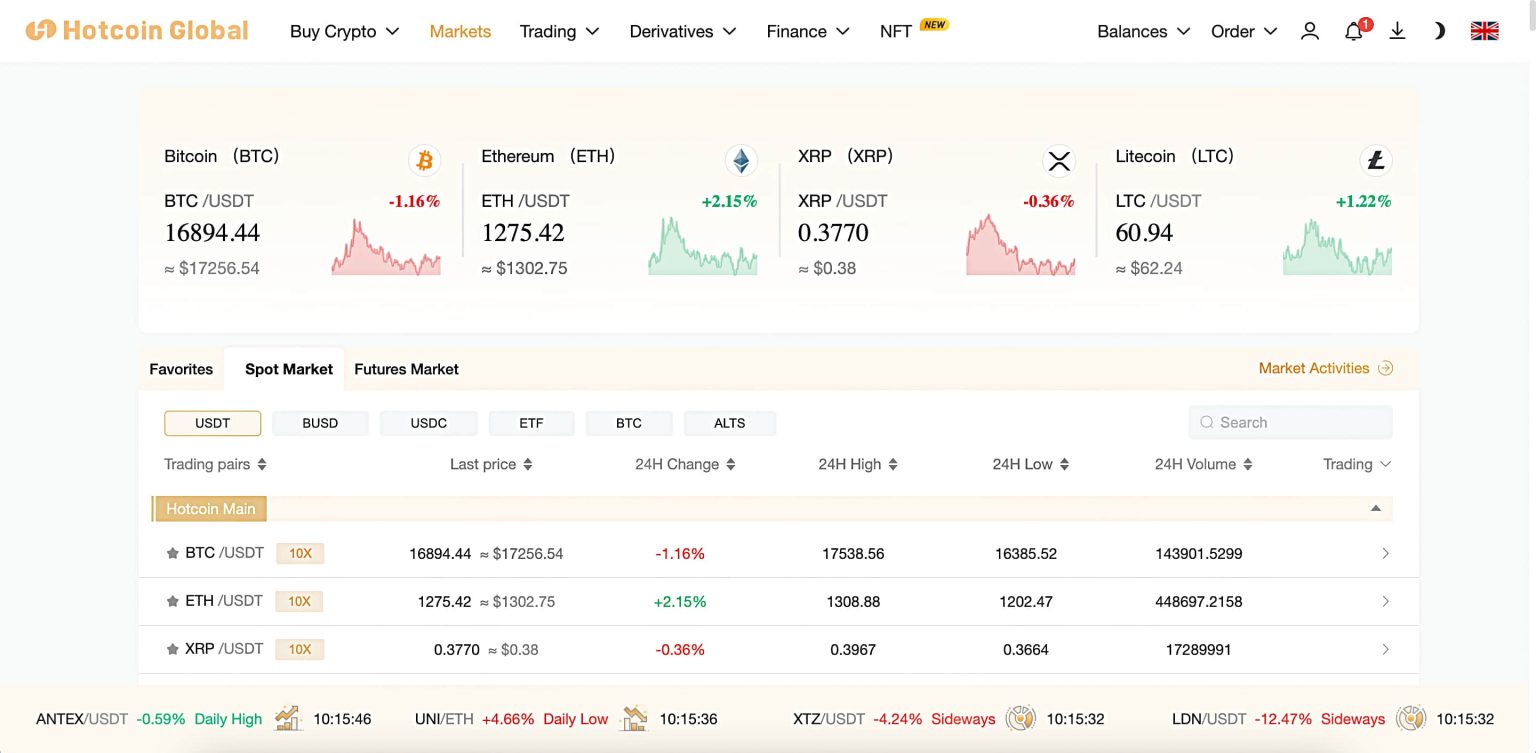Click the Litecoin logo icon
1536x753 pixels.
click(1375, 160)
